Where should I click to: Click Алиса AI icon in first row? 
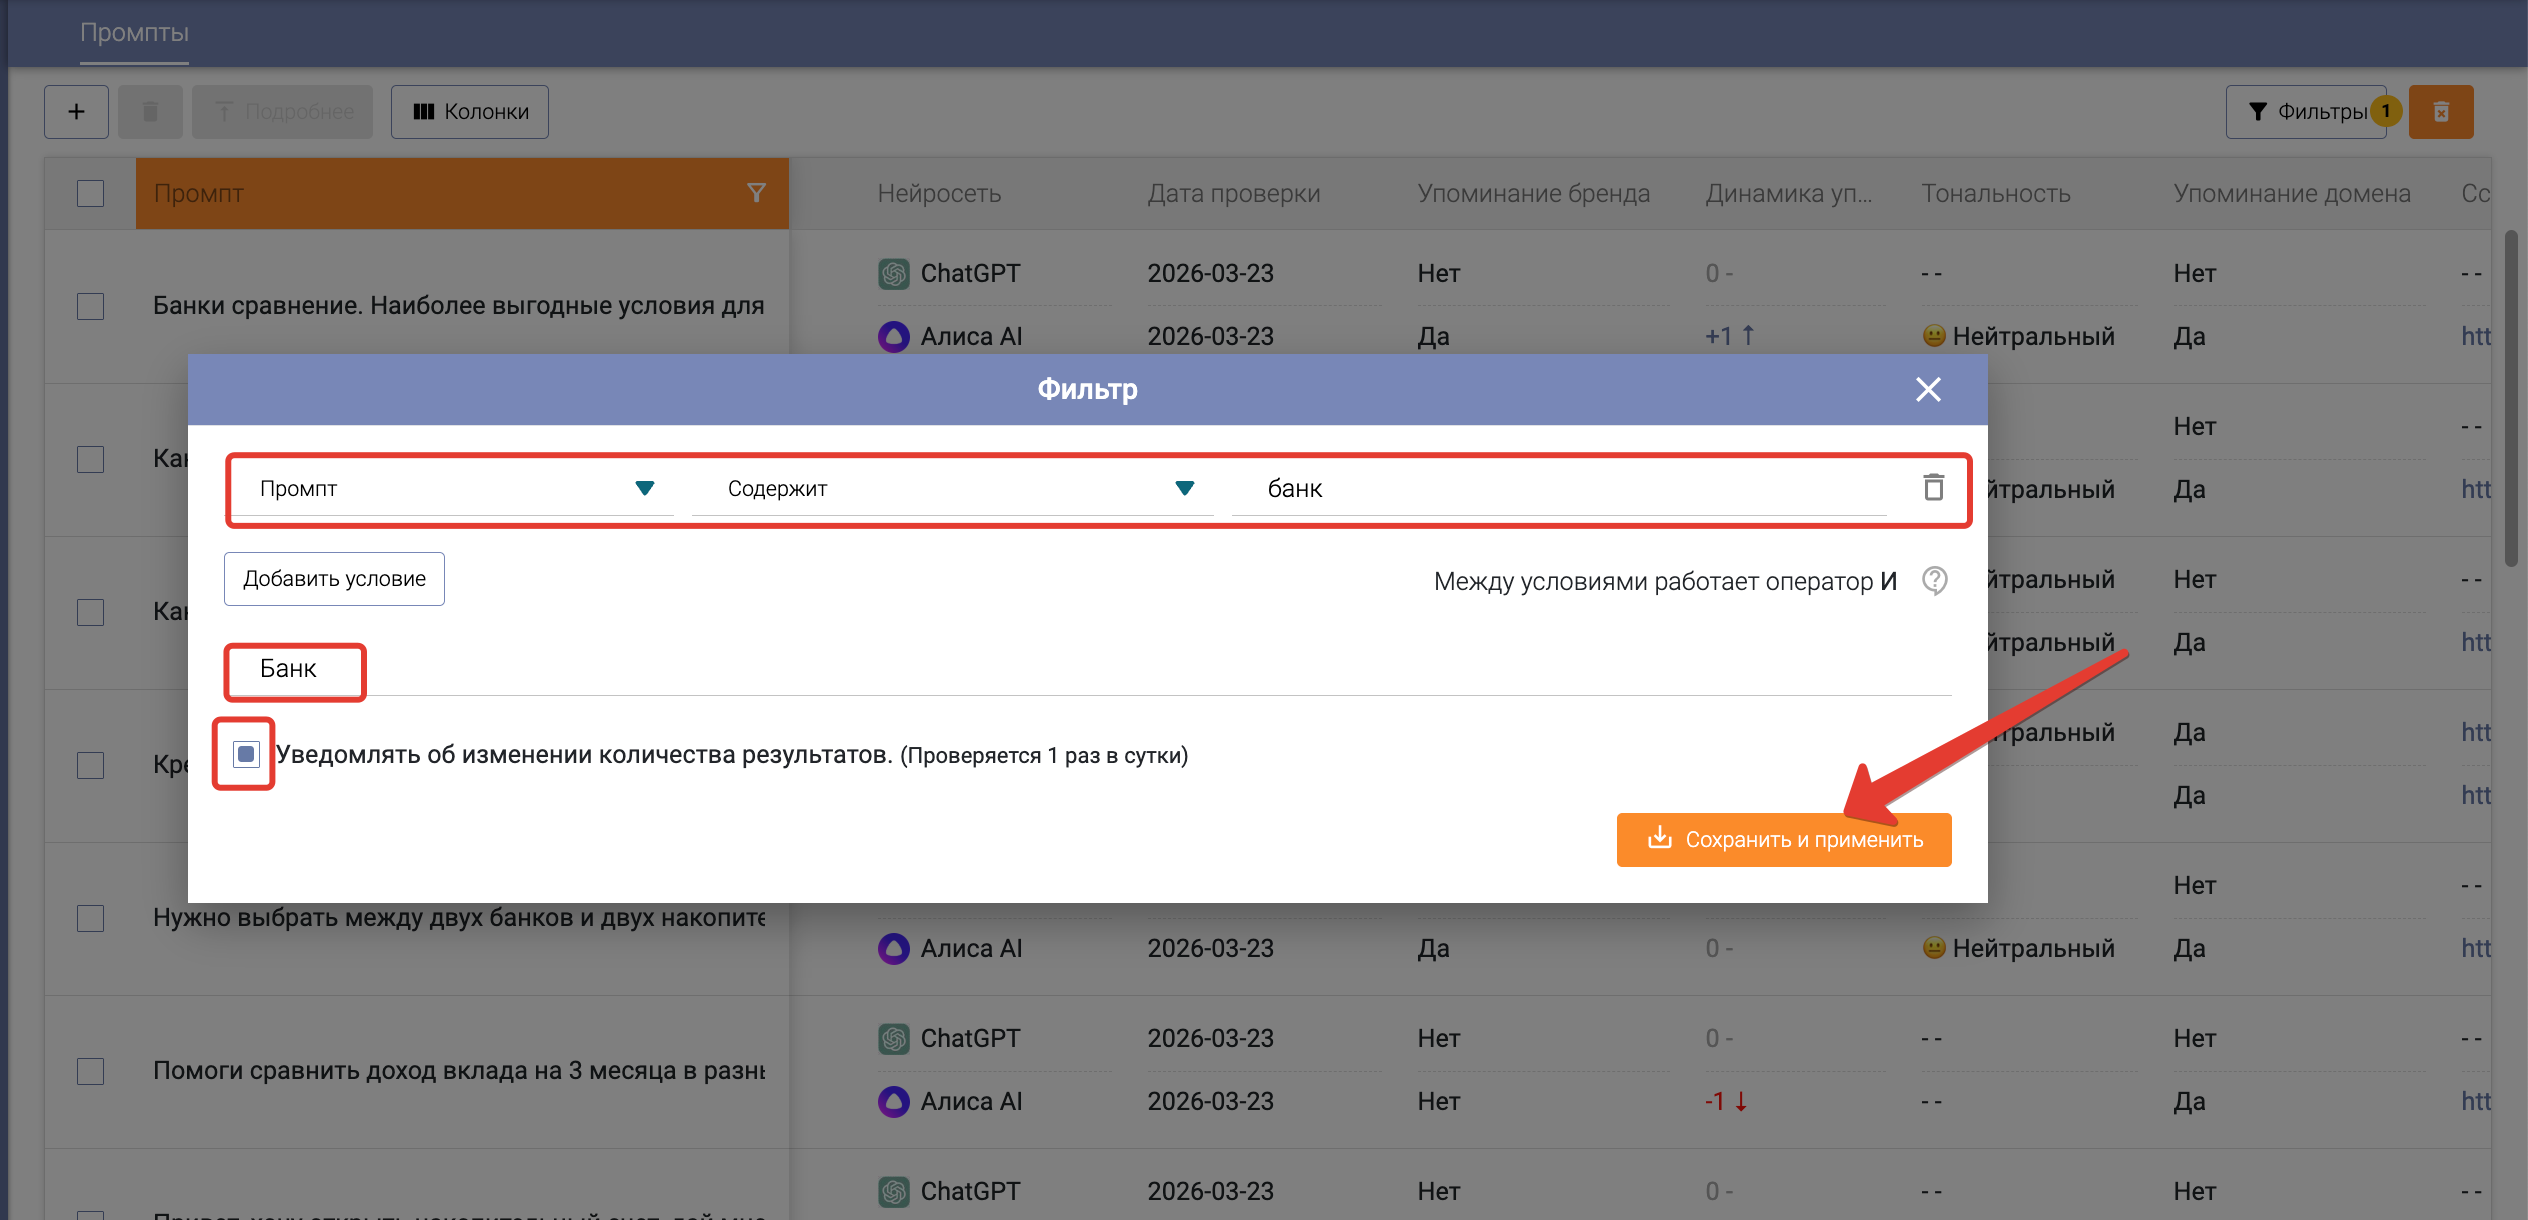pyautogui.click(x=893, y=336)
